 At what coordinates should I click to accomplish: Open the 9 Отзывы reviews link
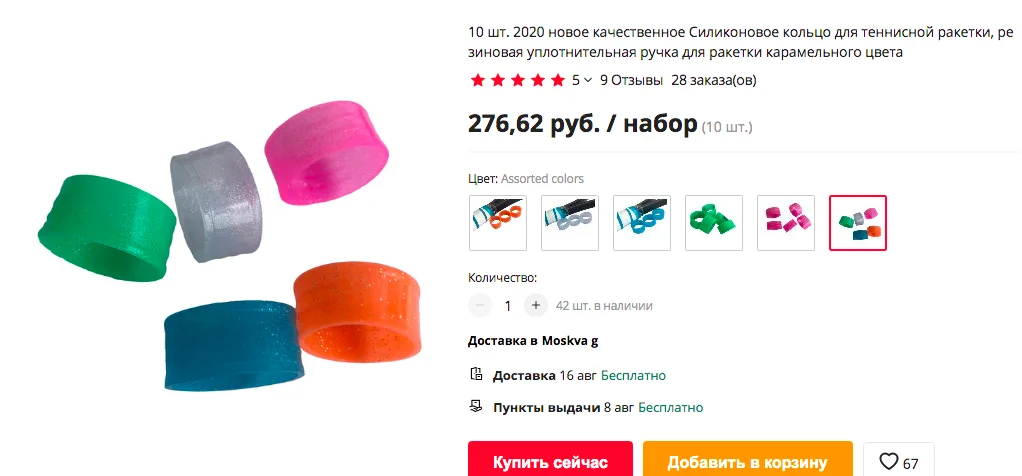631,81
